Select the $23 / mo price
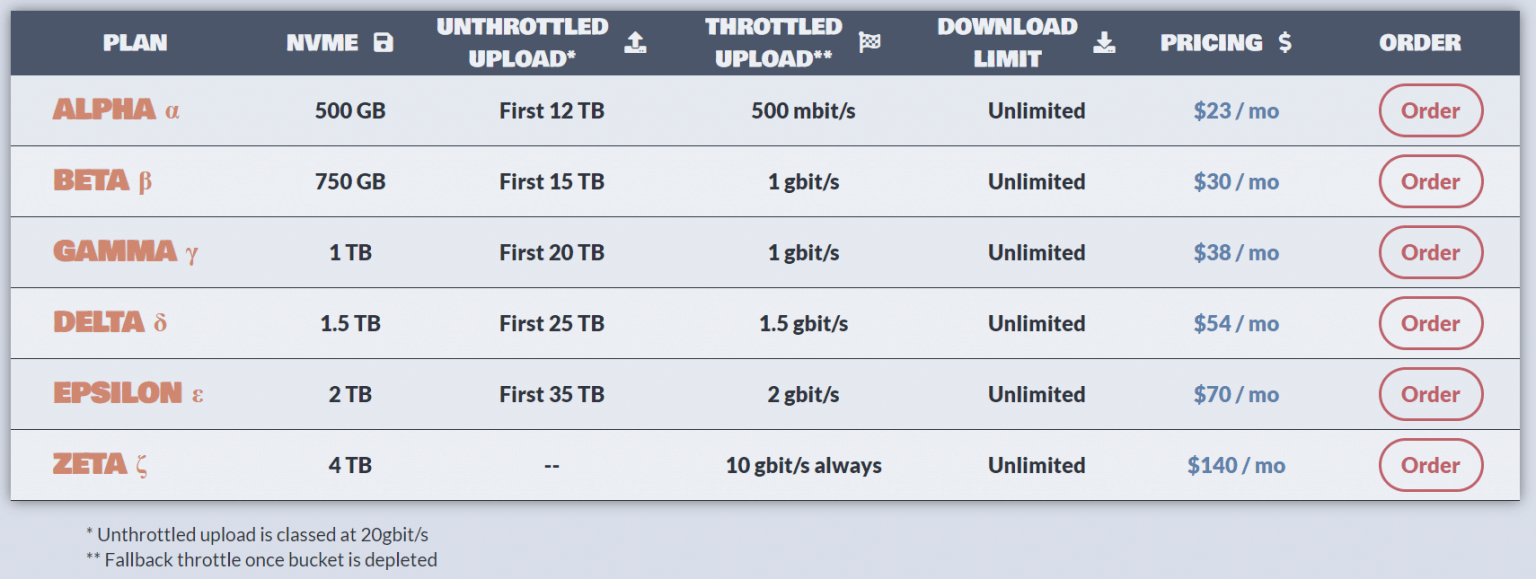The image size is (1536, 579). pos(1236,110)
